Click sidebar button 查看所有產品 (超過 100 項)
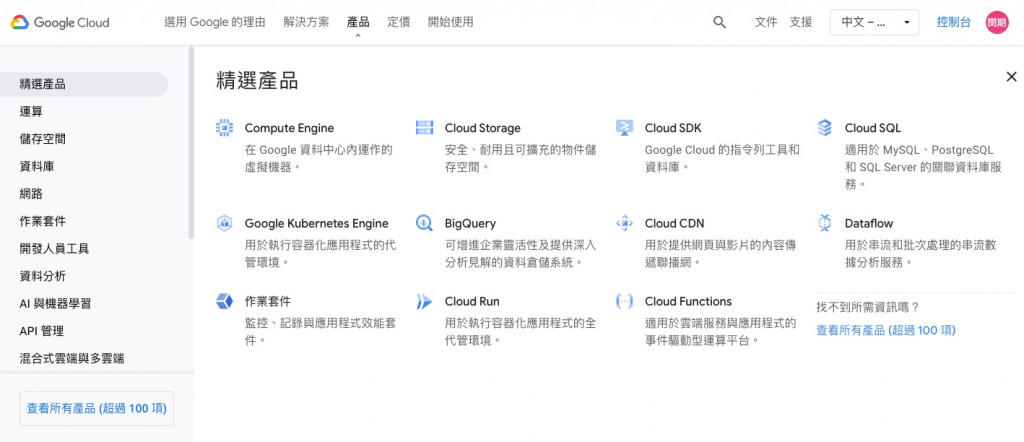 tap(97, 408)
